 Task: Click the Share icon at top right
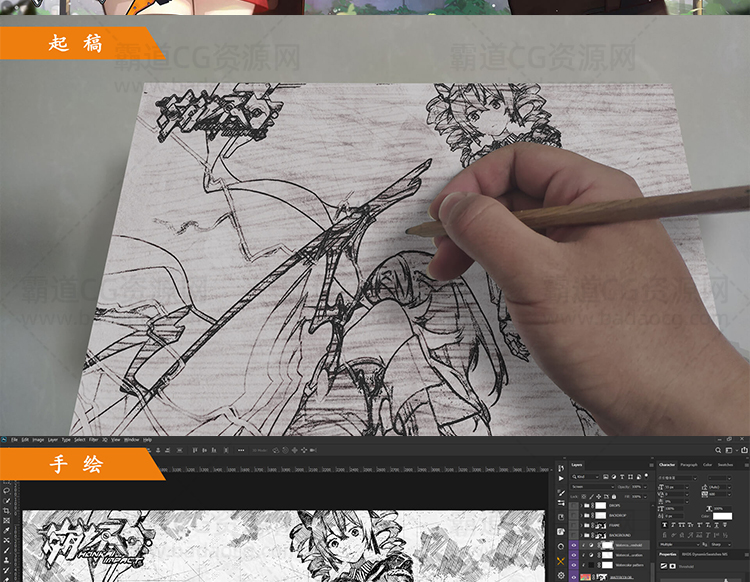click(x=744, y=450)
